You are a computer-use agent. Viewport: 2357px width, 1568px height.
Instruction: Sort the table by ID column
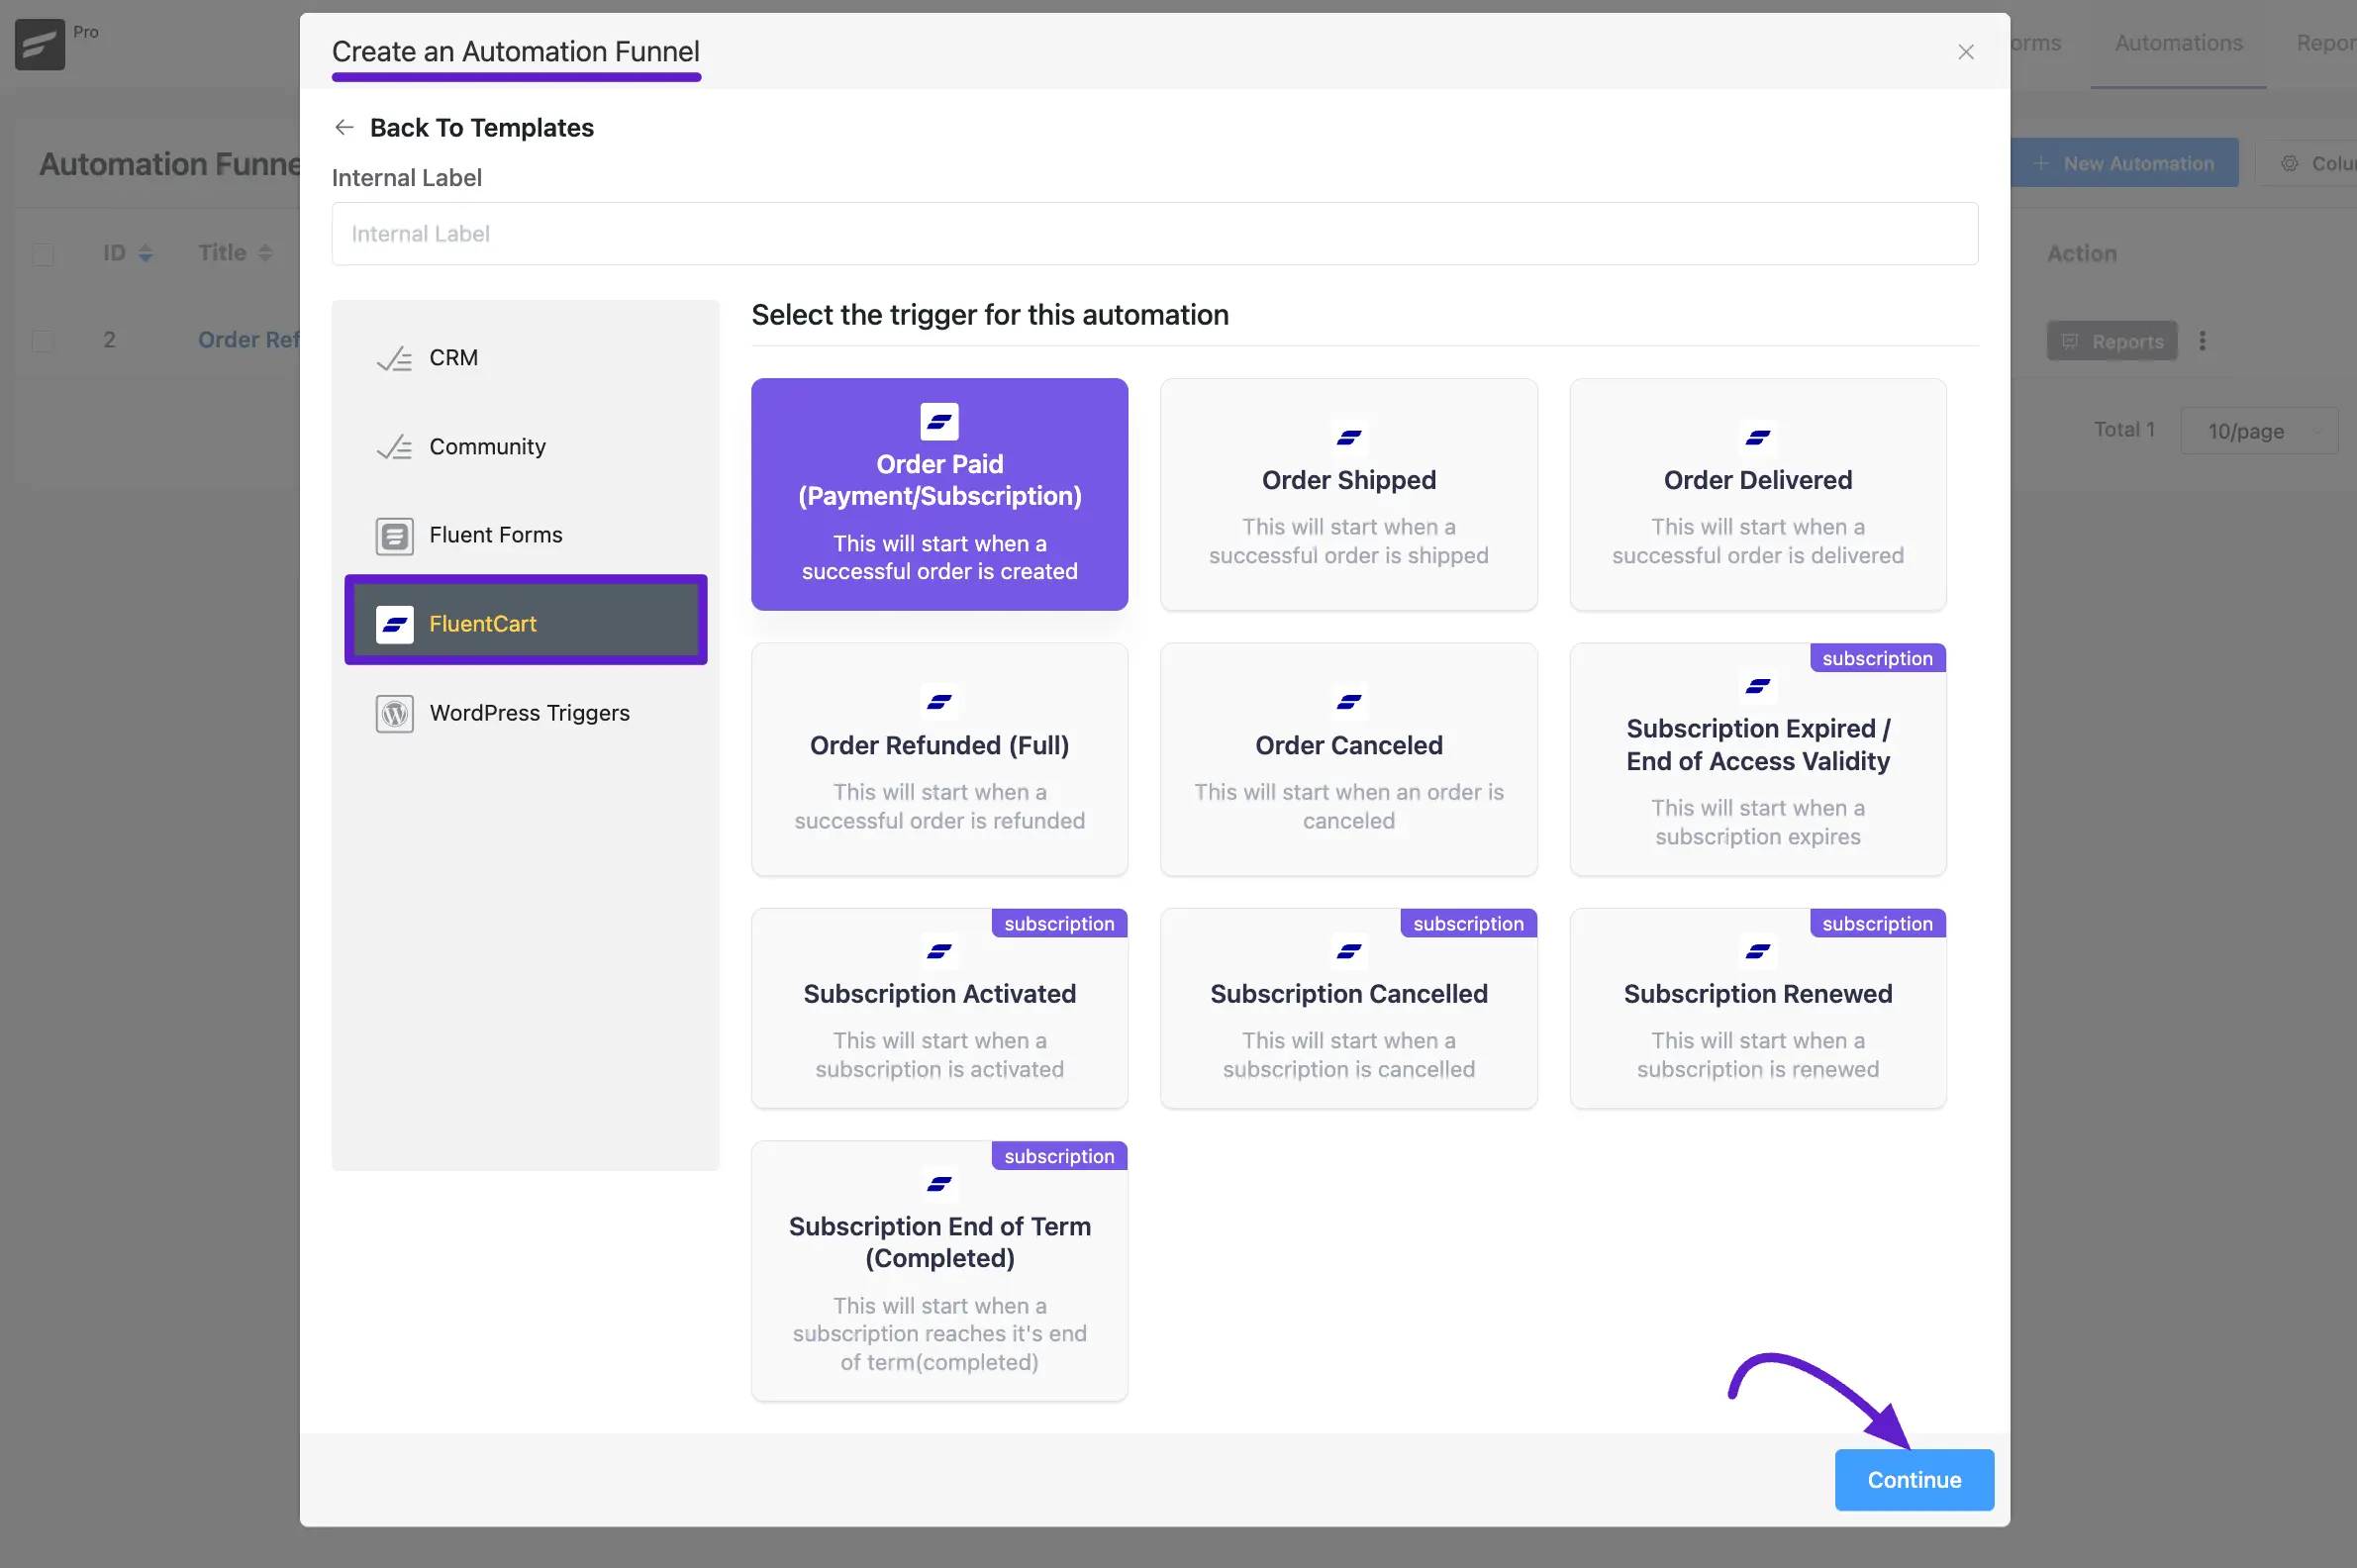(x=145, y=253)
